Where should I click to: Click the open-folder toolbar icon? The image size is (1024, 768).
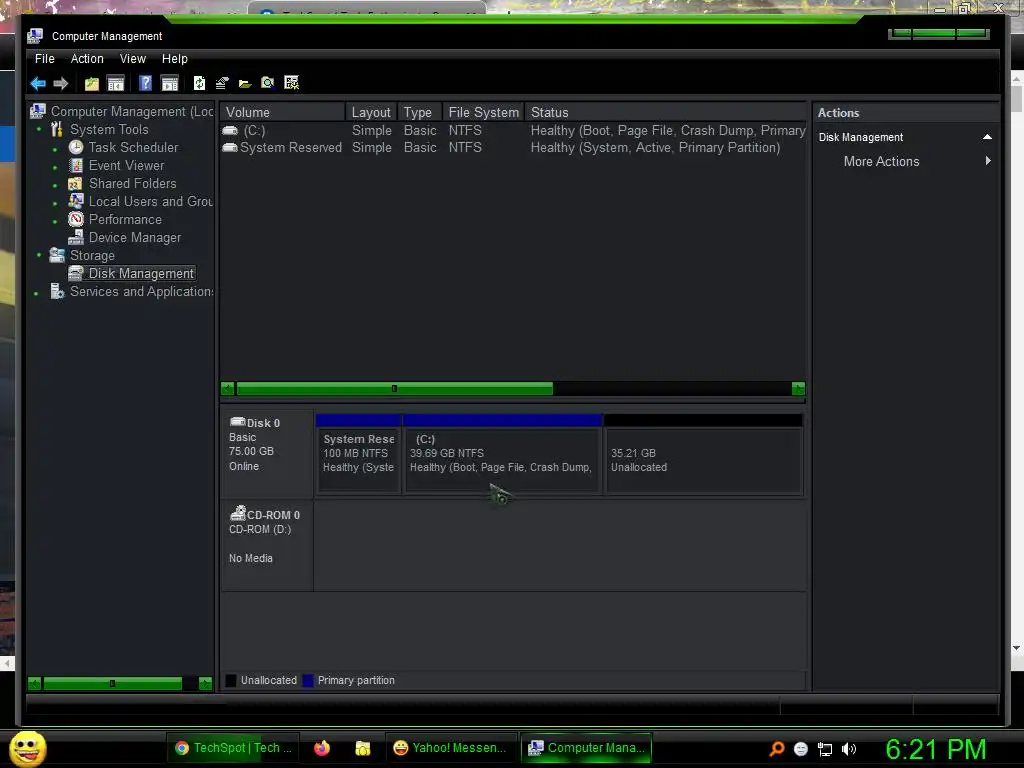click(x=245, y=84)
